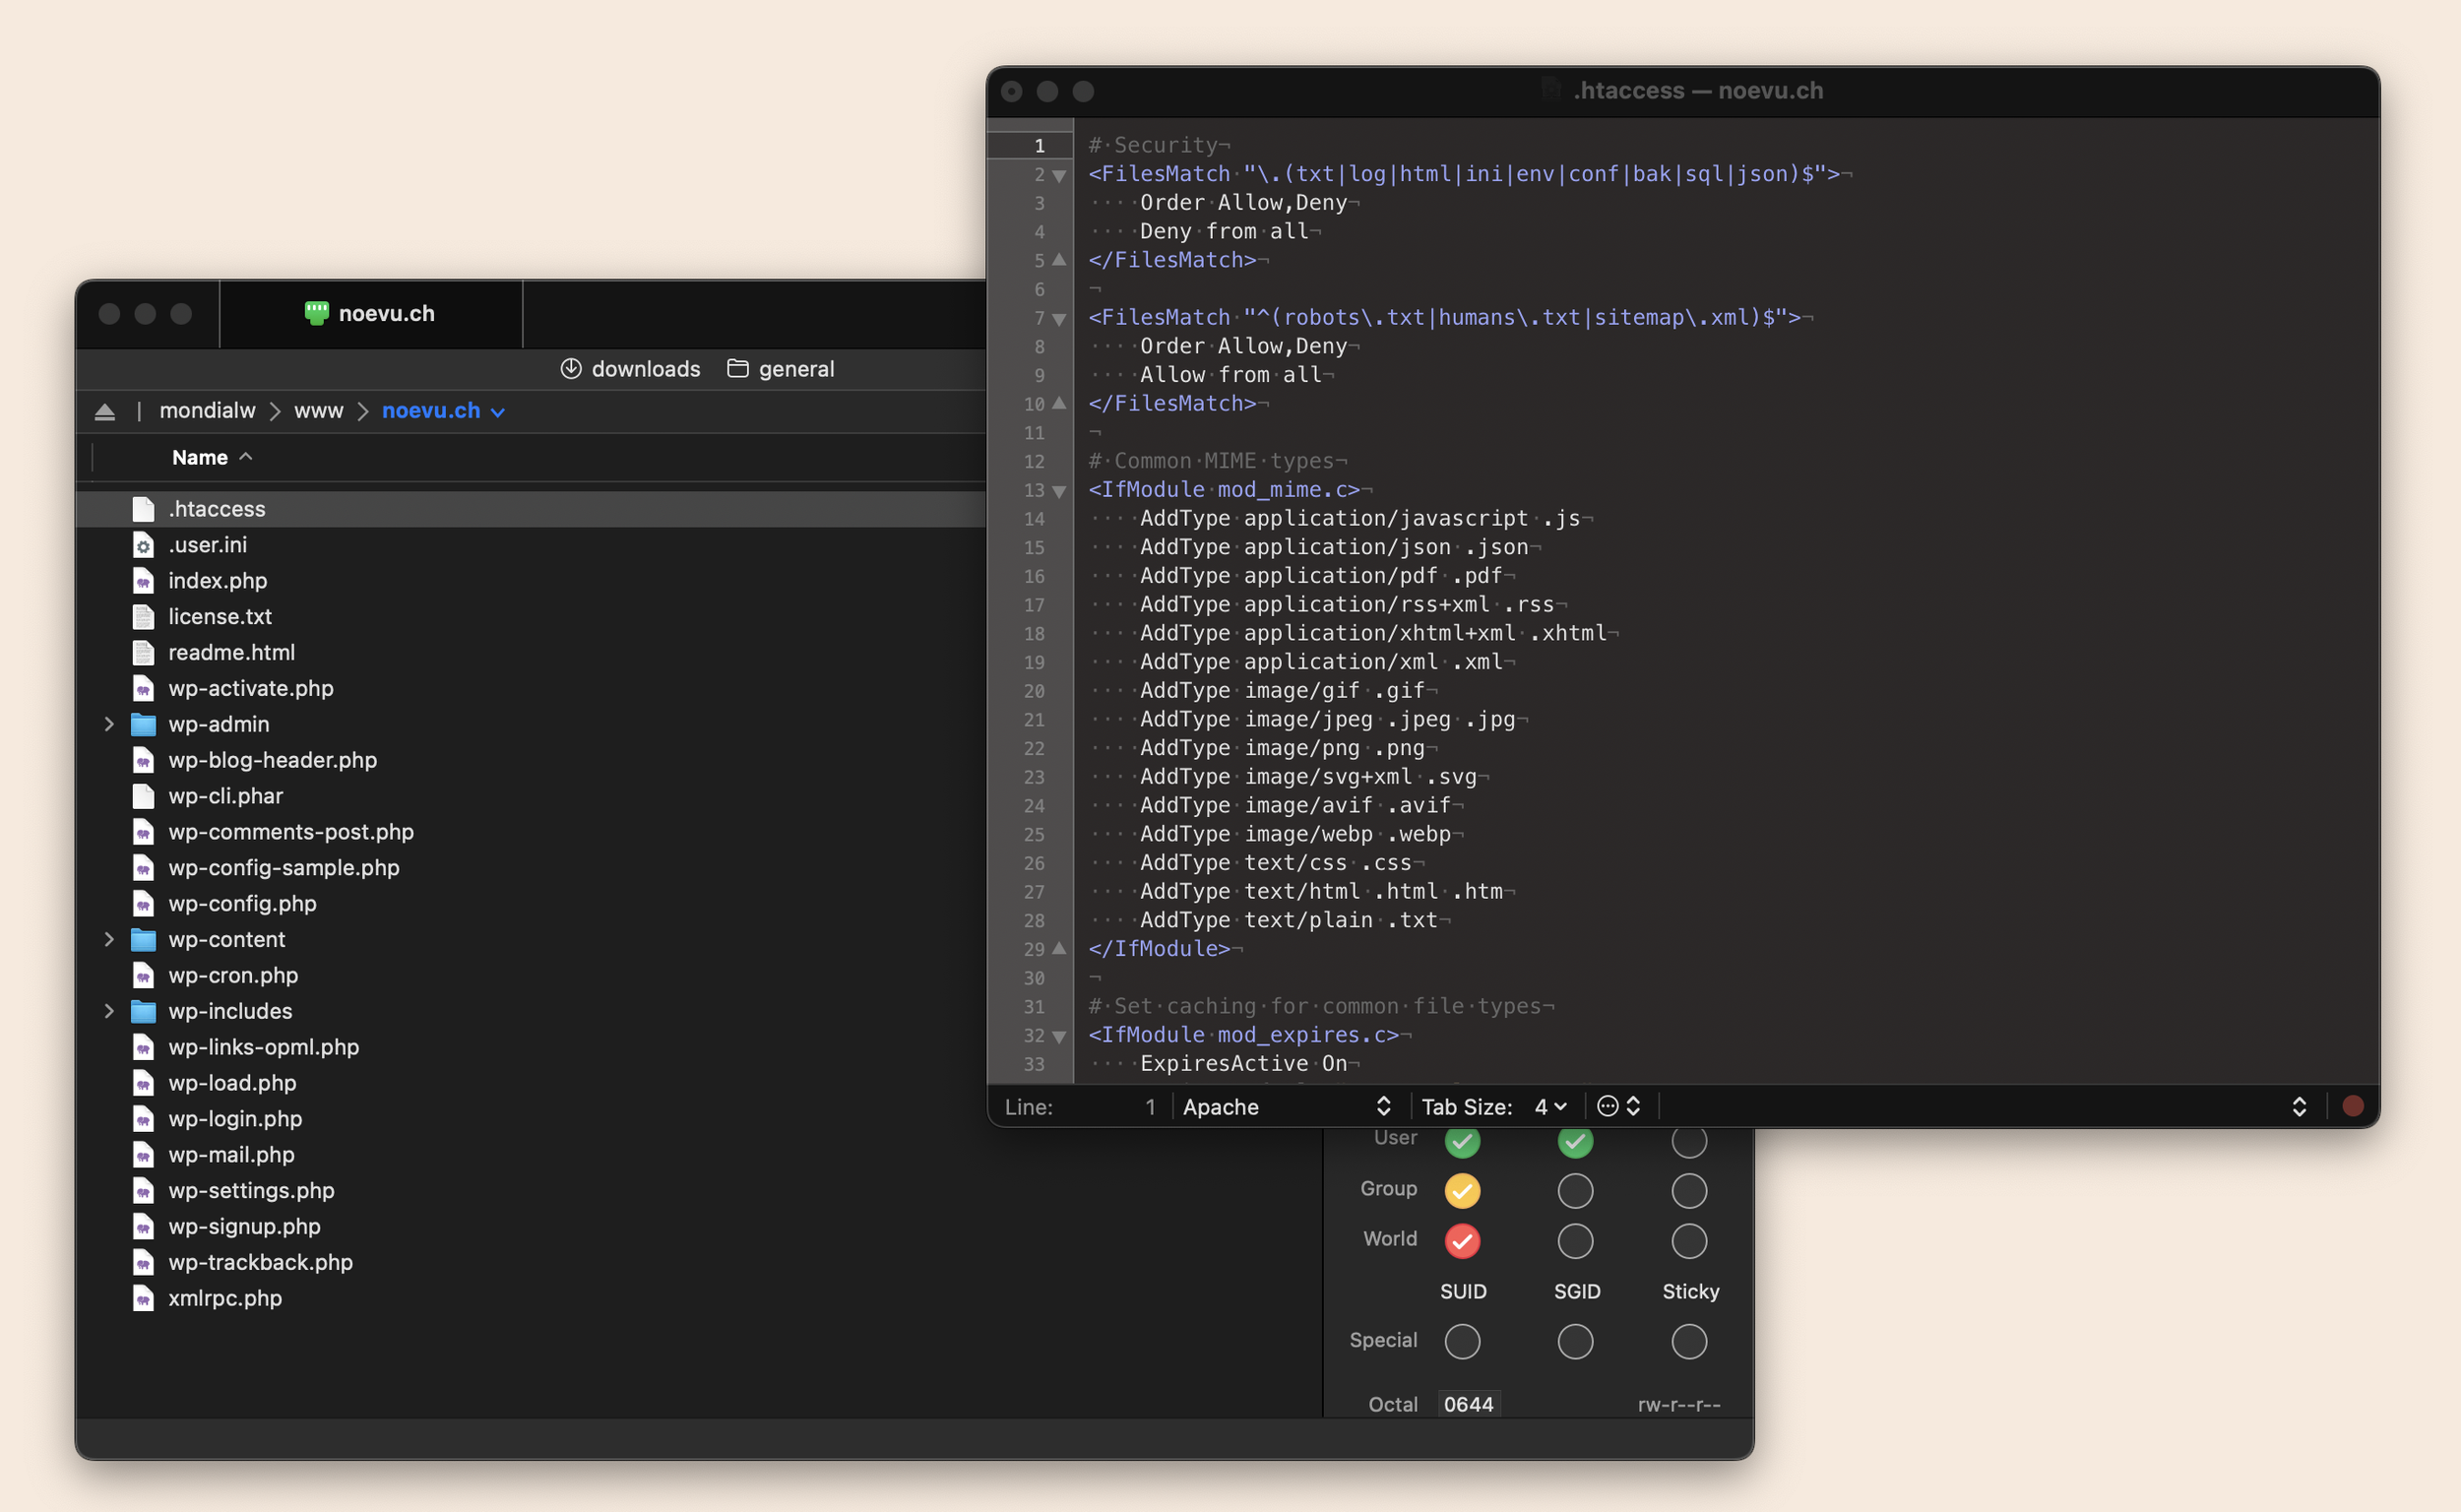The image size is (2461, 1512).
Task: Click the .user.ini gear file icon
Action: pos(144,546)
